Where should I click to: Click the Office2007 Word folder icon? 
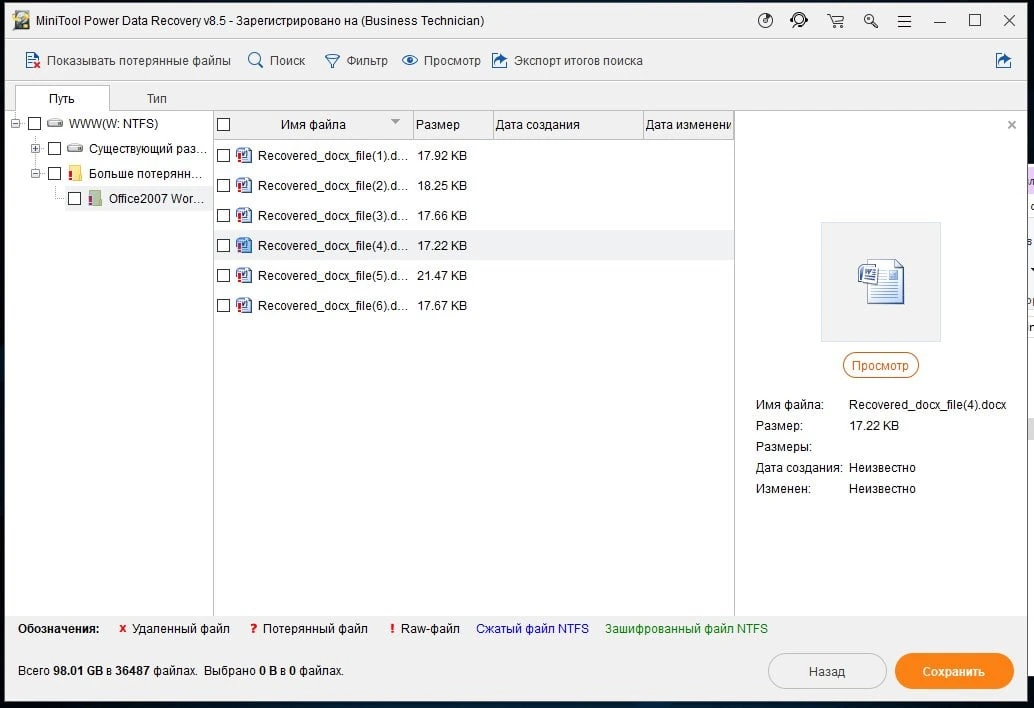(95, 198)
